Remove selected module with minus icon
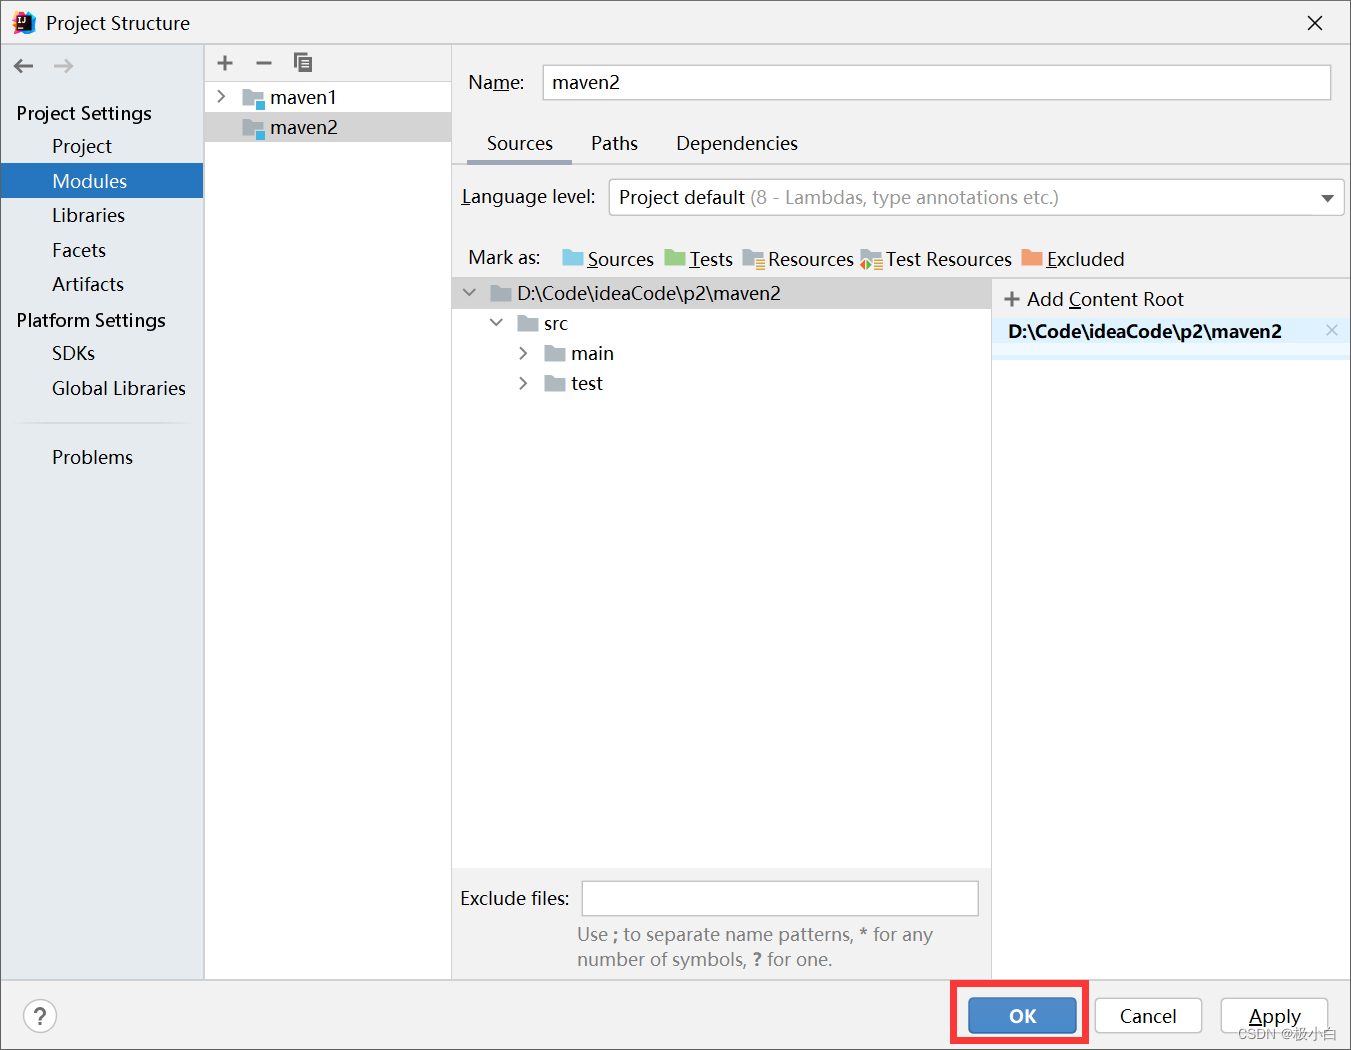Image resolution: width=1351 pixels, height=1050 pixels. (264, 63)
